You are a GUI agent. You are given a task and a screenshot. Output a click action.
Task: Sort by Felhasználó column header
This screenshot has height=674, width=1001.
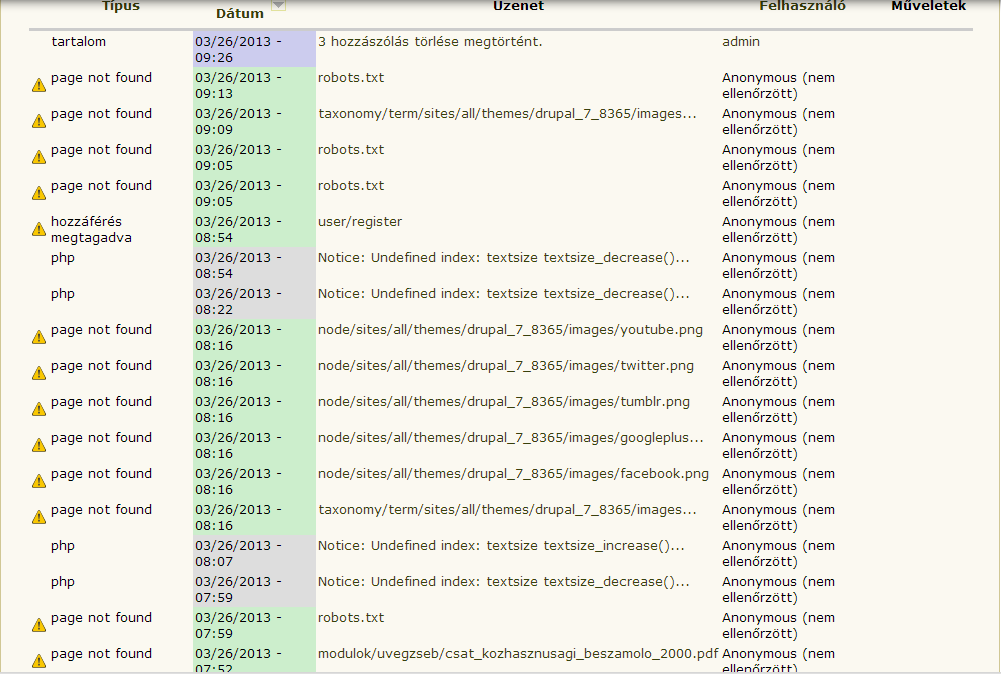pyautogui.click(x=802, y=6)
